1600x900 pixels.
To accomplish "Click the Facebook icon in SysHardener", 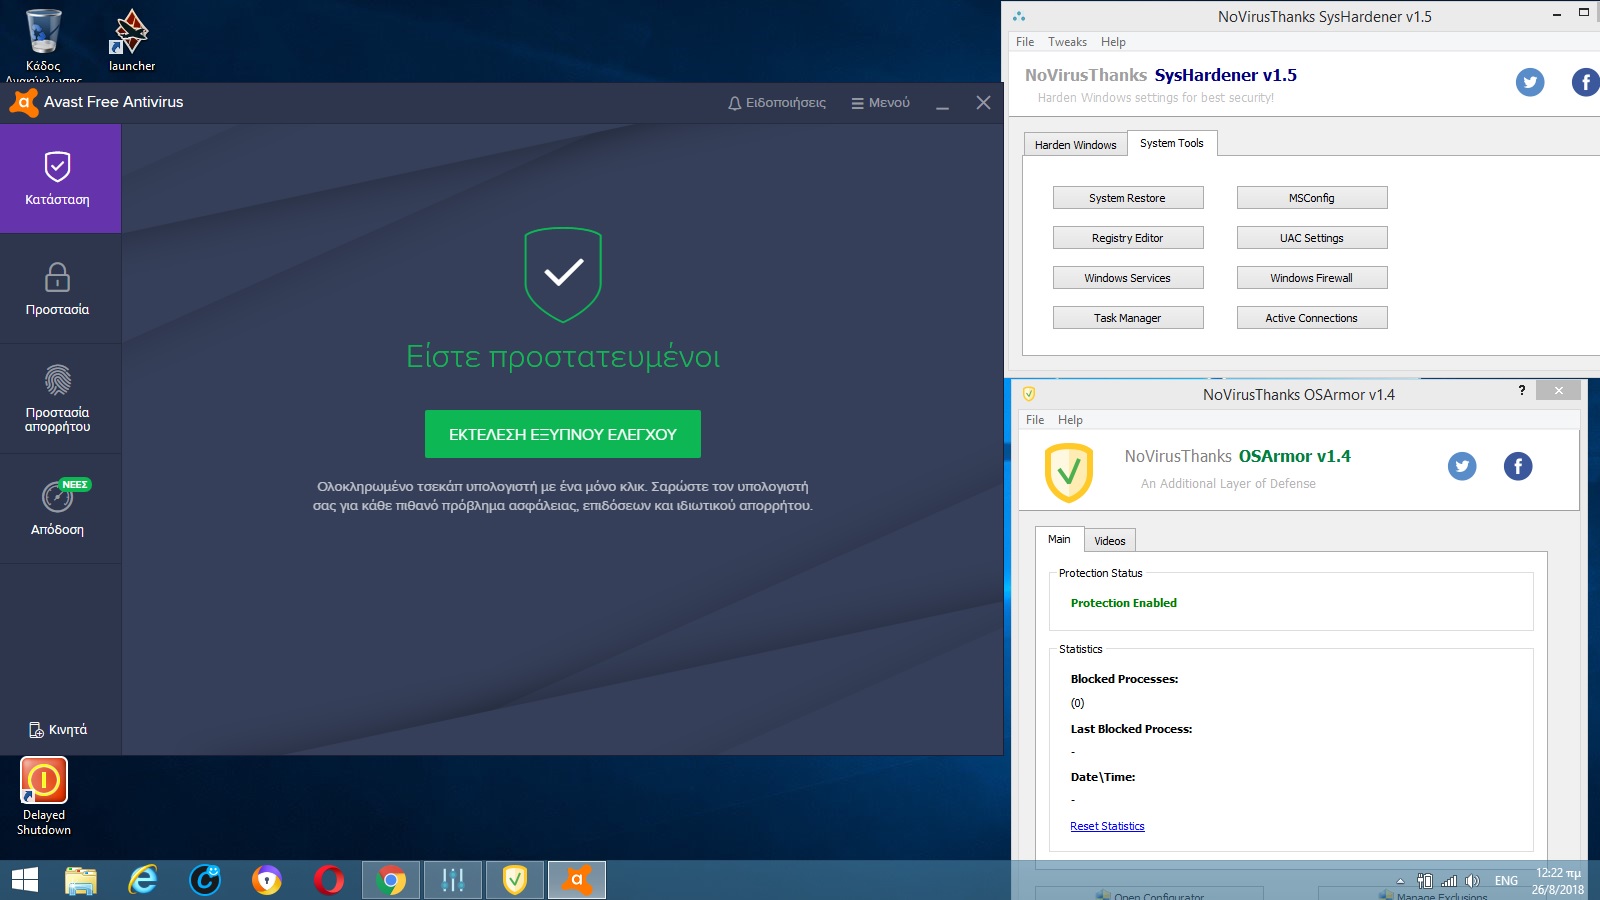I will click(1586, 82).
